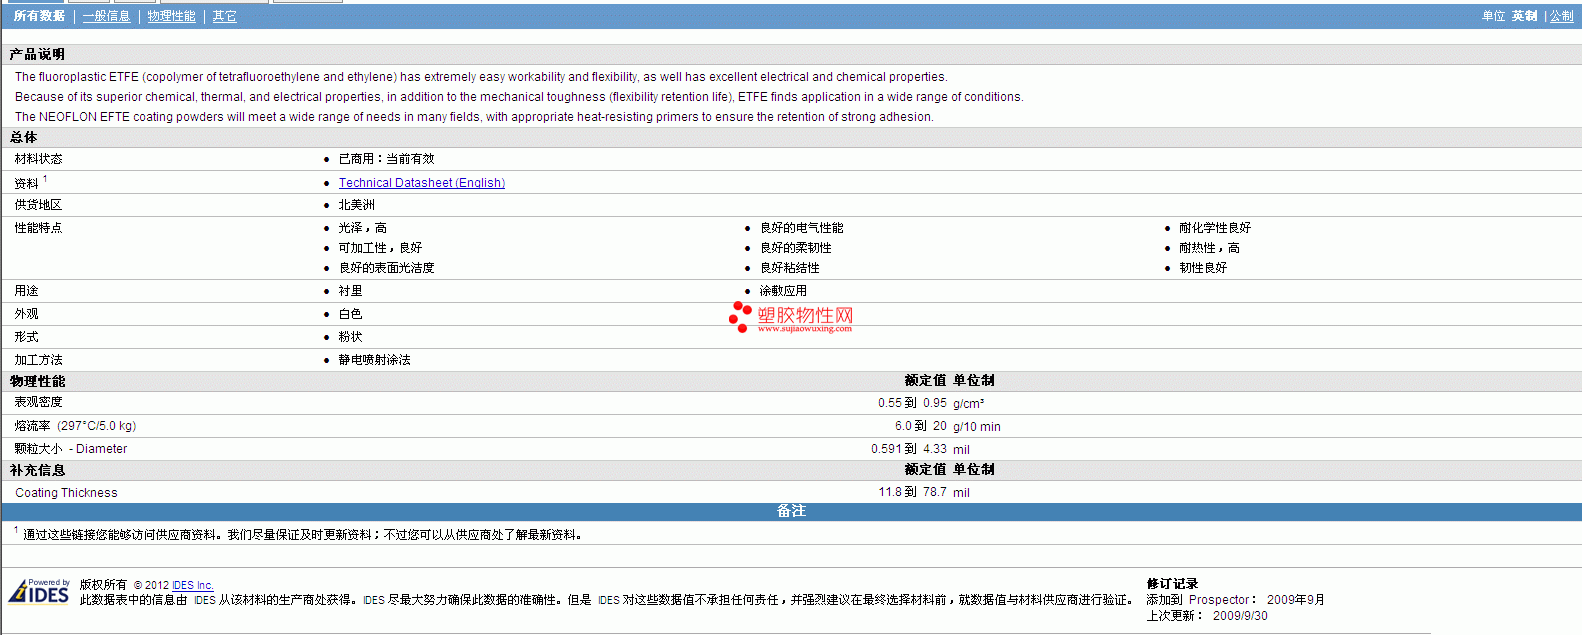The width and height of the screenshot is (1582, 635).
Task: Click the 静电喷射涂法 value
Action: (x=374, y=360)
